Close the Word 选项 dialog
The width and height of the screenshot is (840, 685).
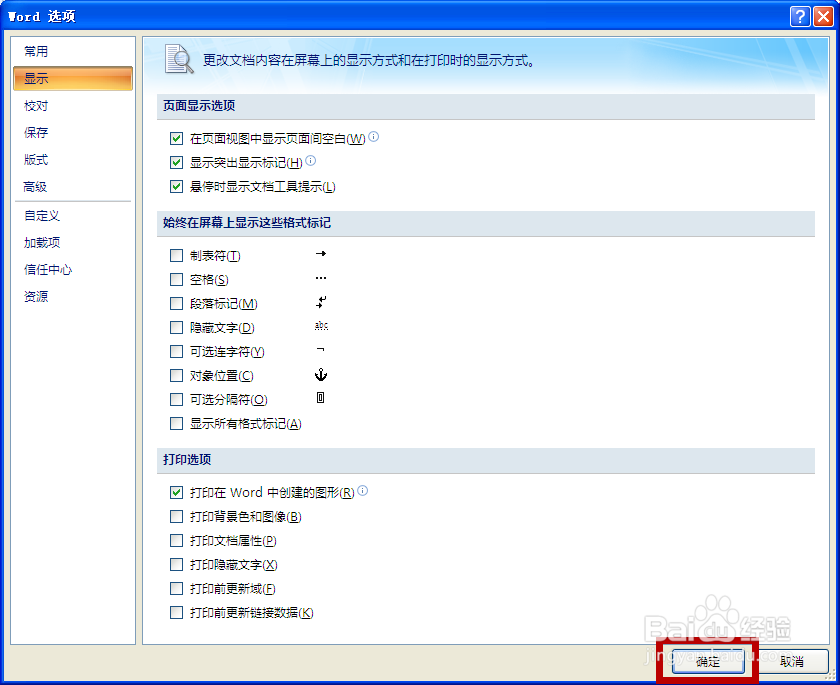[x=823, y=17]
